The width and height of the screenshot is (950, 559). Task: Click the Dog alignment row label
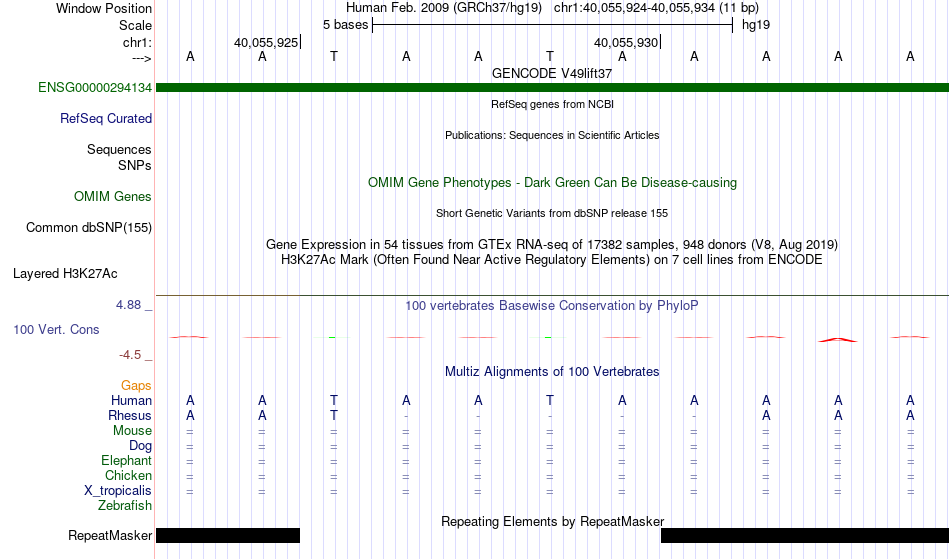[140, 446]
